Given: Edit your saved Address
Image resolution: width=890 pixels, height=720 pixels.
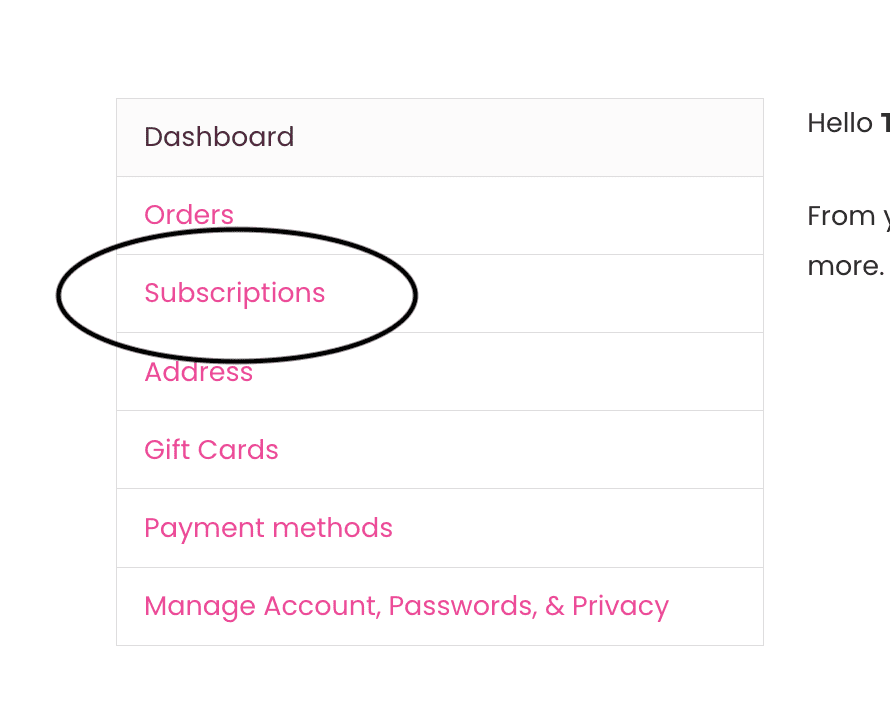Looking at the screenshot, I should (x=198, y=372).
